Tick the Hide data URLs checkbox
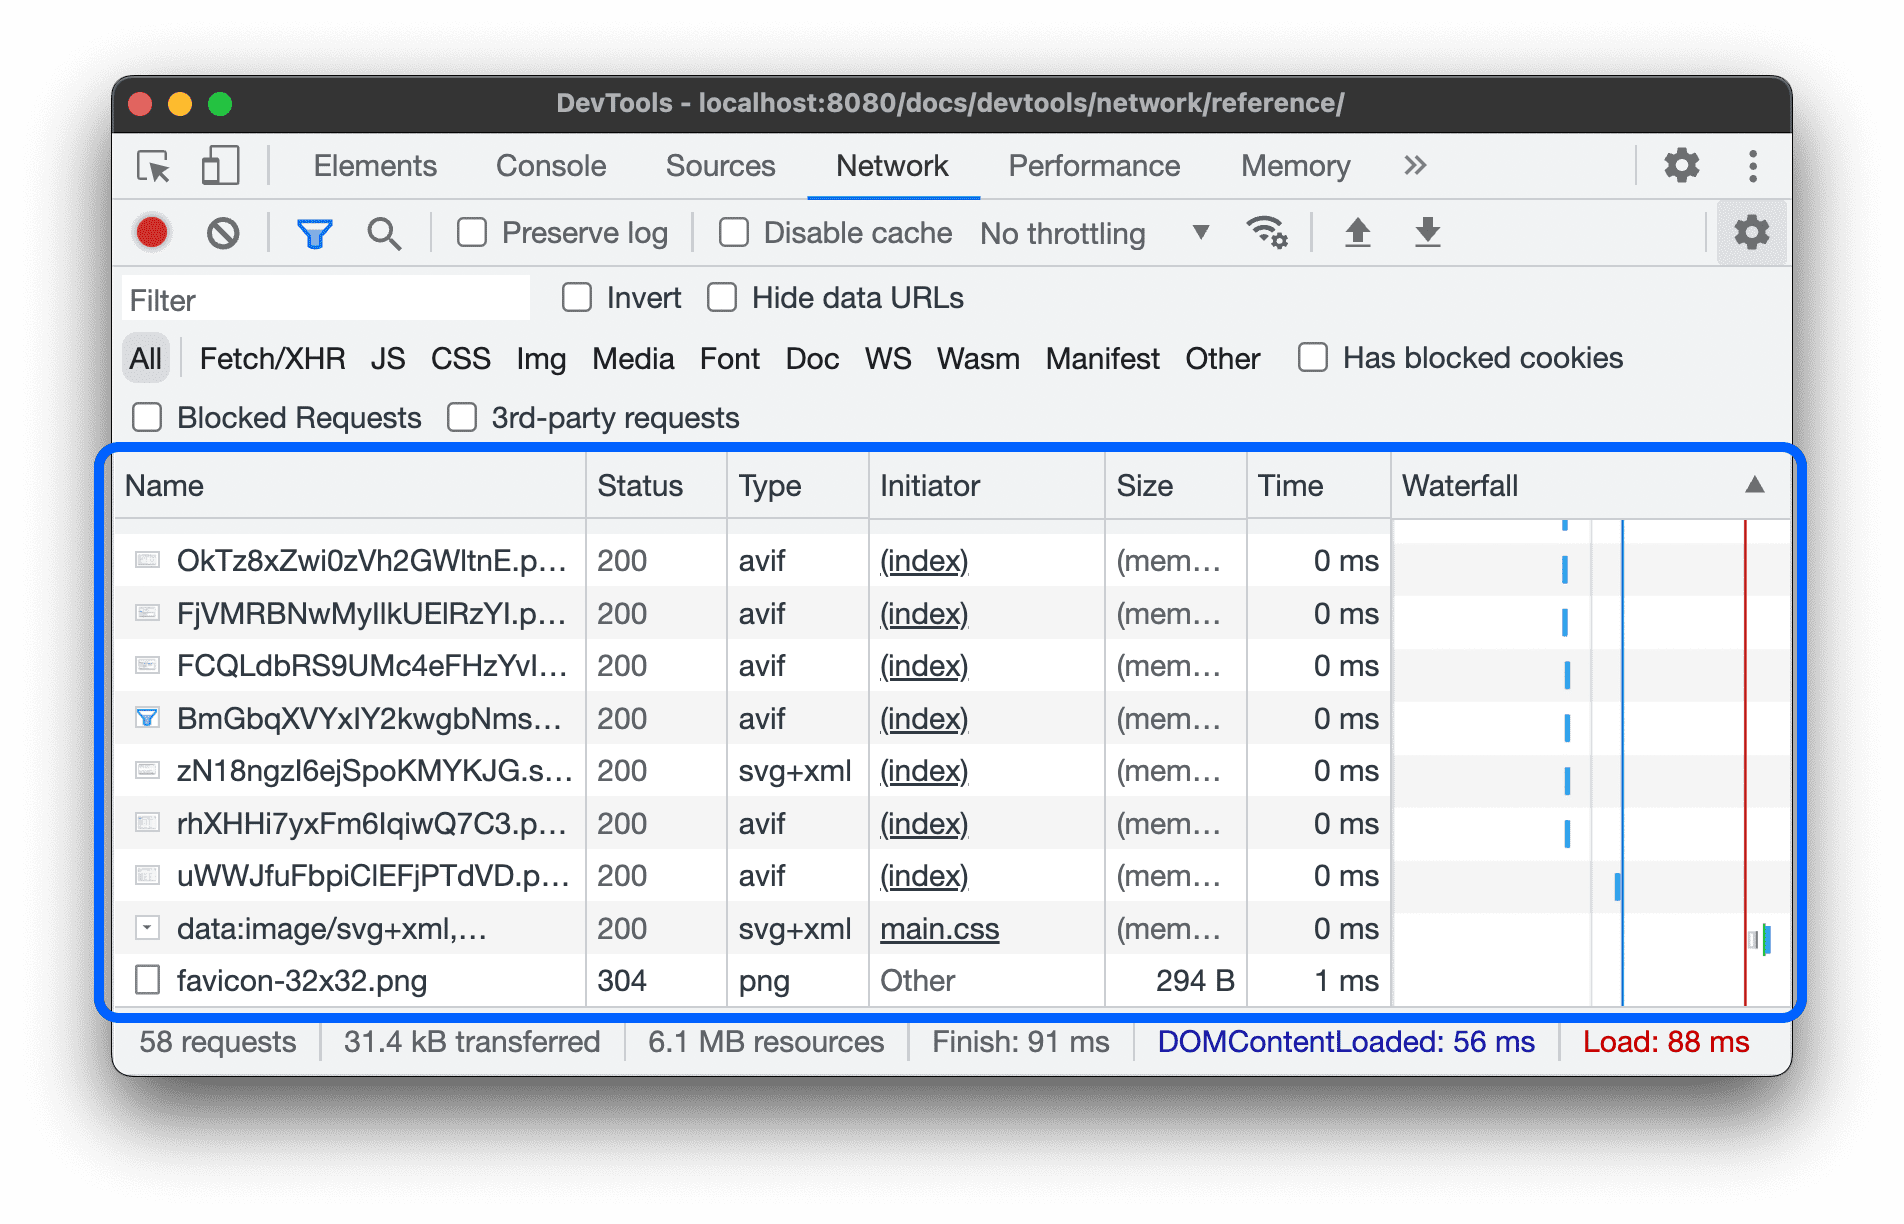Viewport: 1904px width, 1224px height. click(722, 298)
